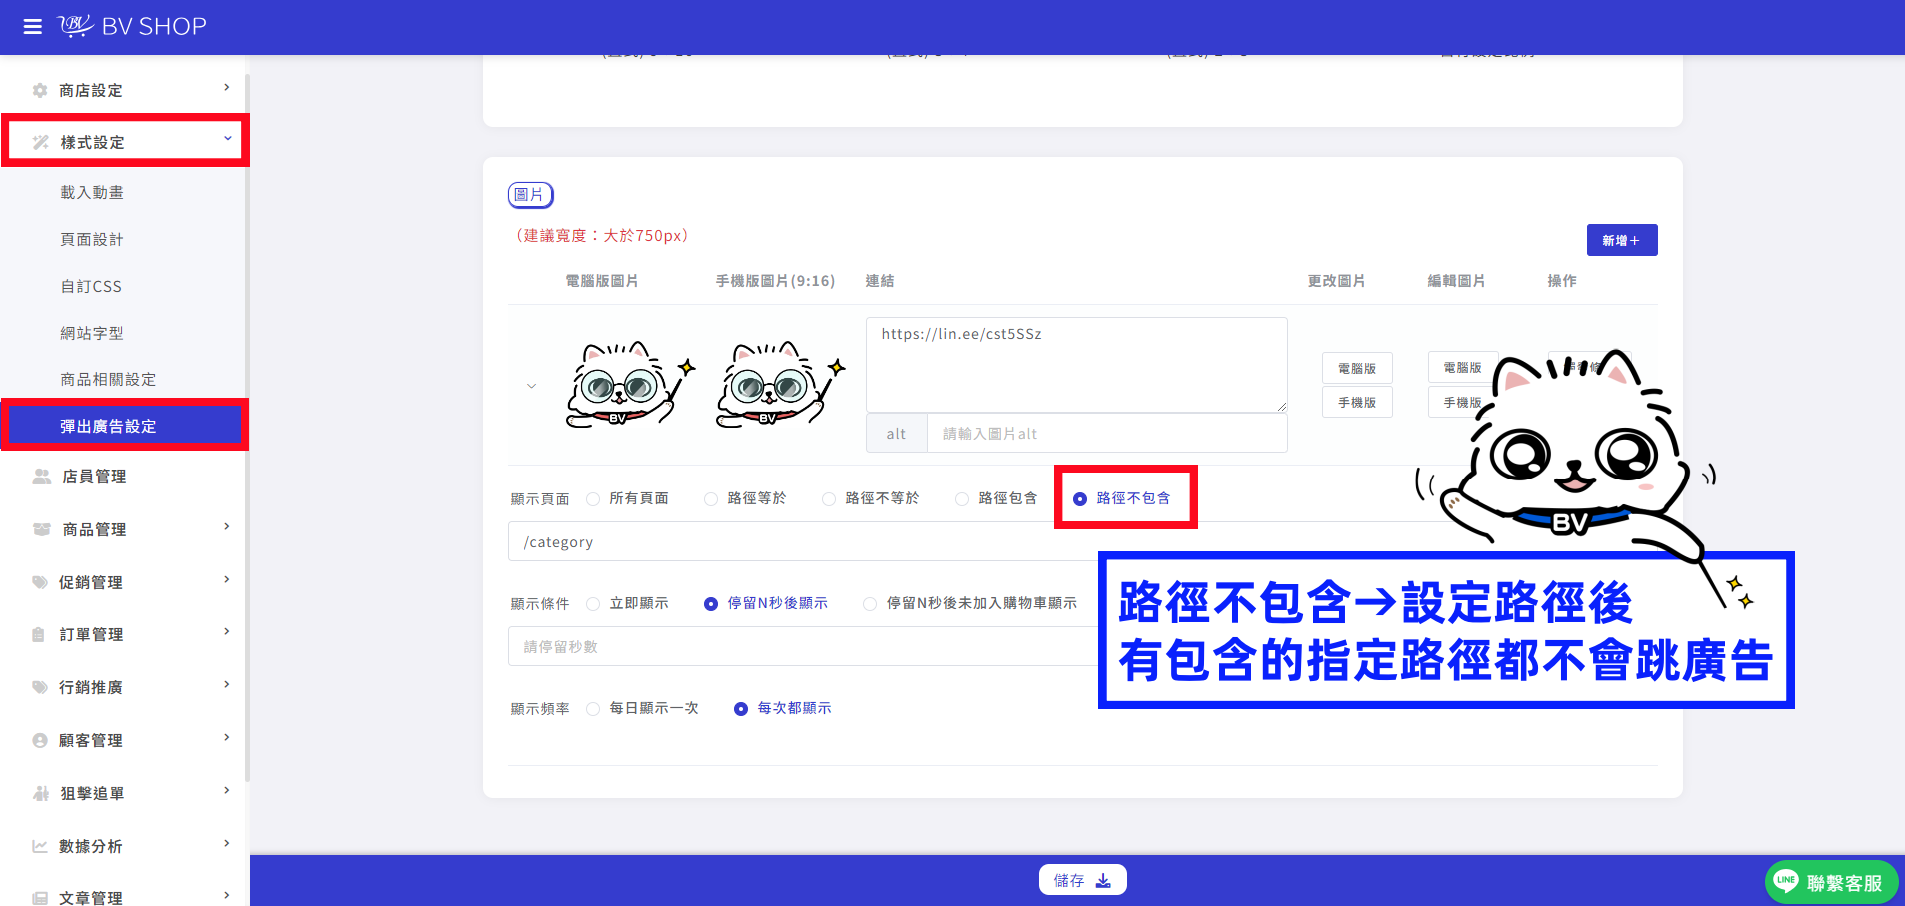The width and height of the screenshot is (1905, 906).
Task: Open 頁面設計 menu item
Action: pos(92,239)
